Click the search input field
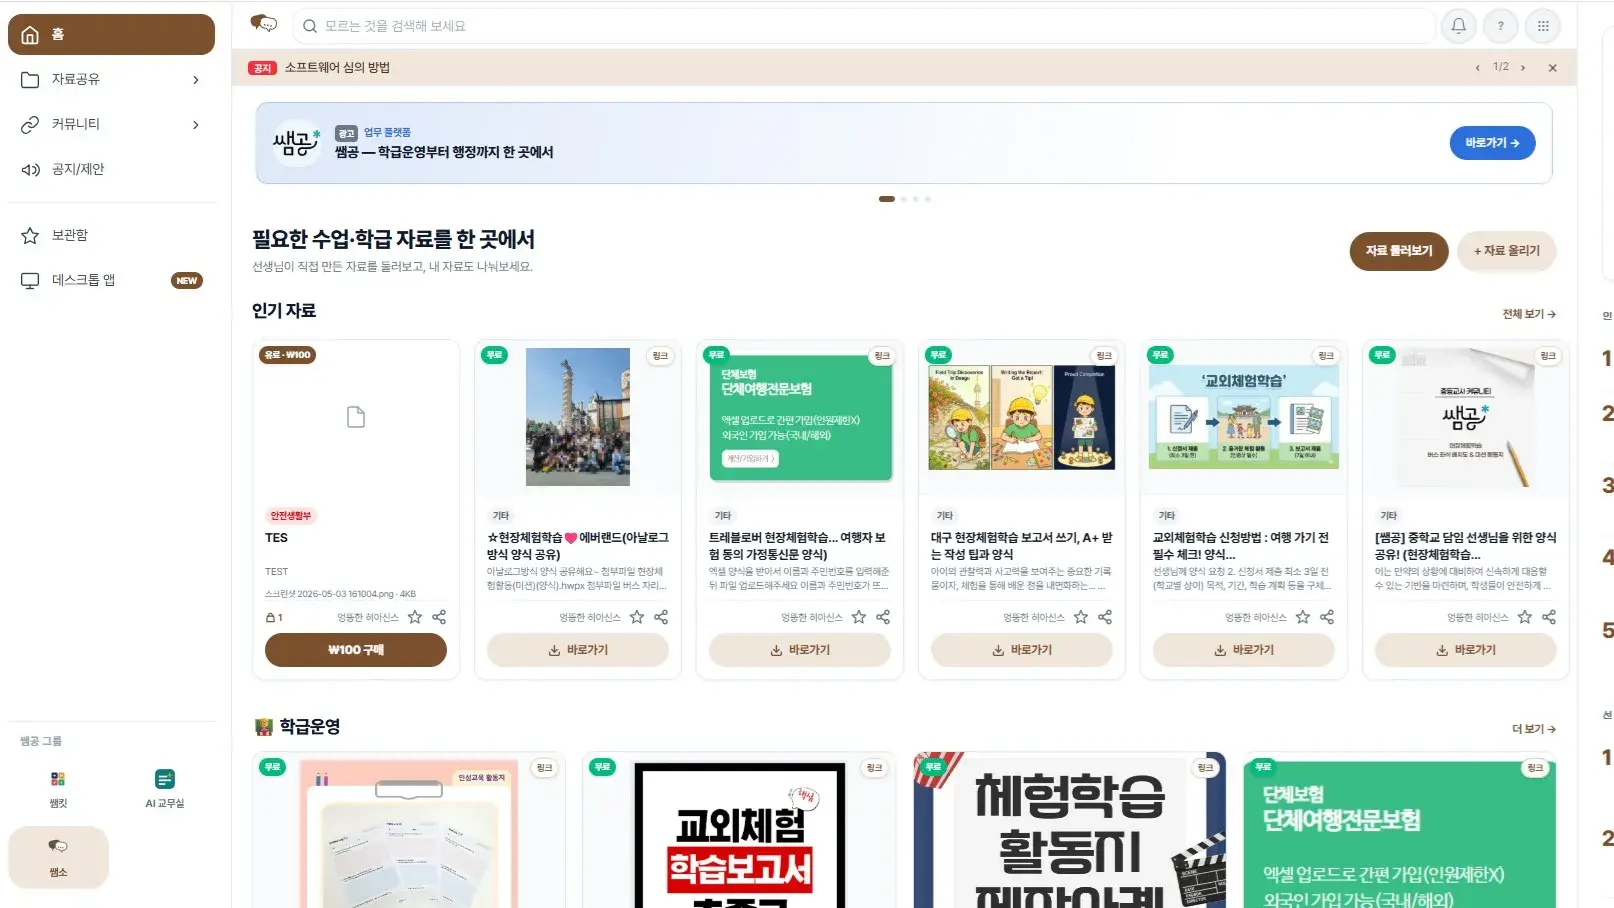This screenshot has width=1614, height=908. tap(864, 26)
